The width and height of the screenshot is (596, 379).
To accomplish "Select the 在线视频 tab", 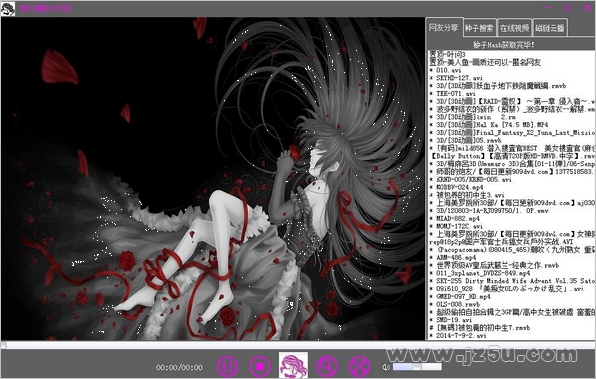I will (515, 28).
